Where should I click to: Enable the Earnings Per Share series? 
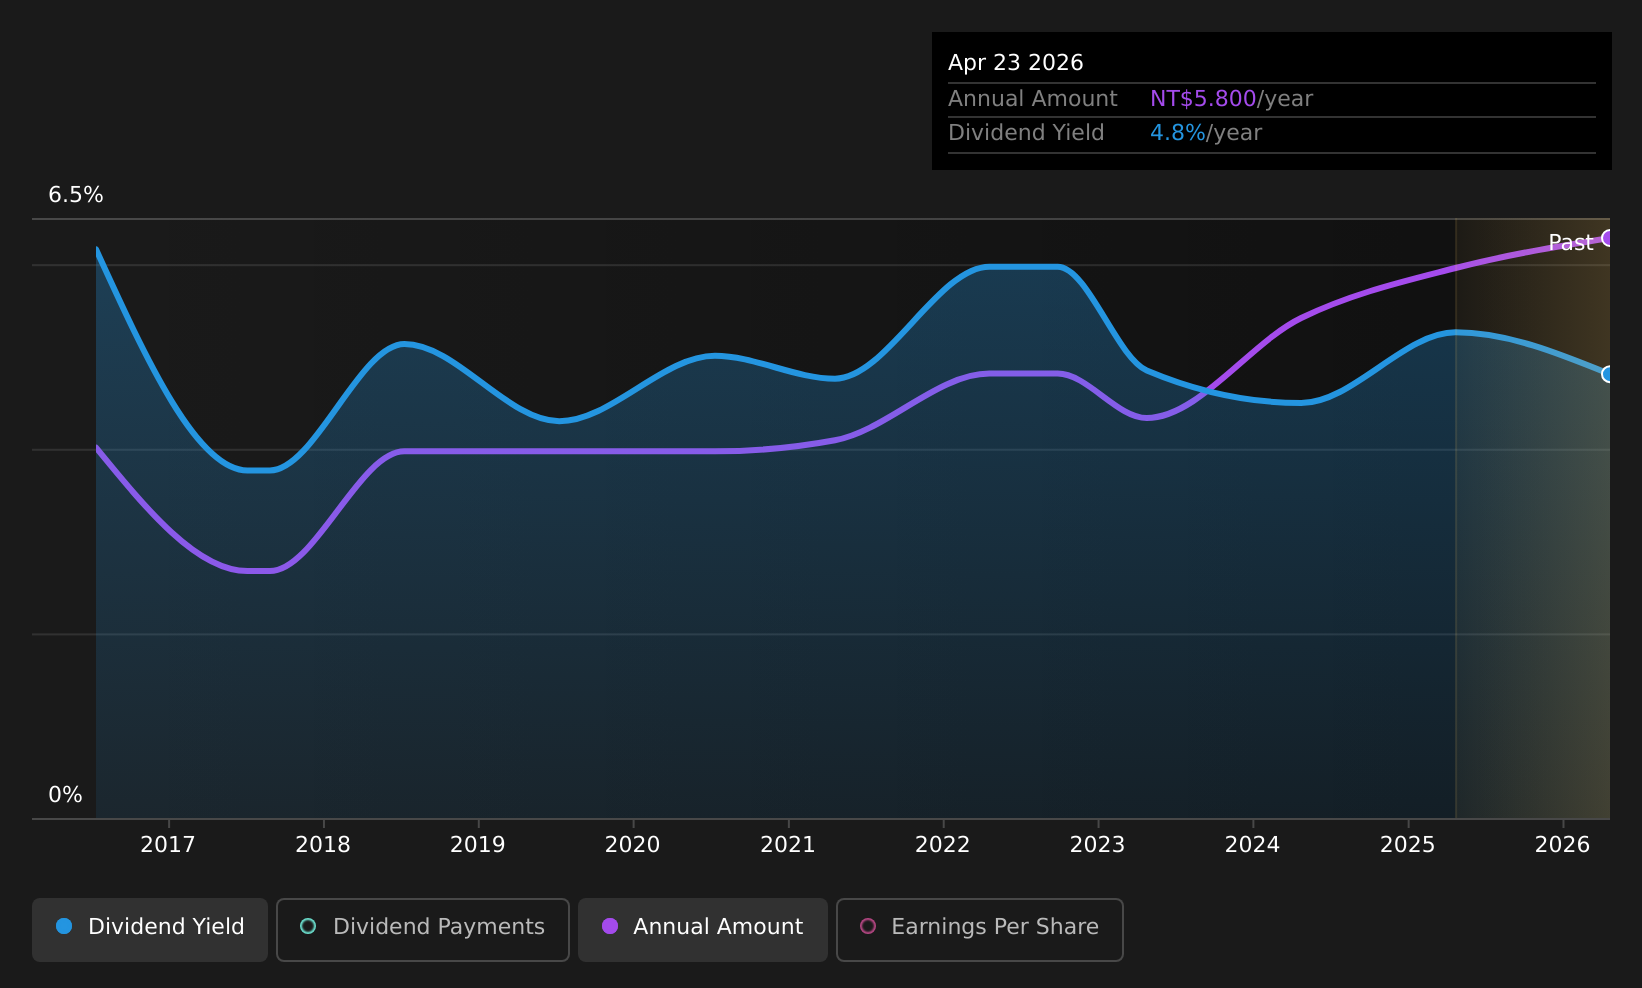(980, 929)
